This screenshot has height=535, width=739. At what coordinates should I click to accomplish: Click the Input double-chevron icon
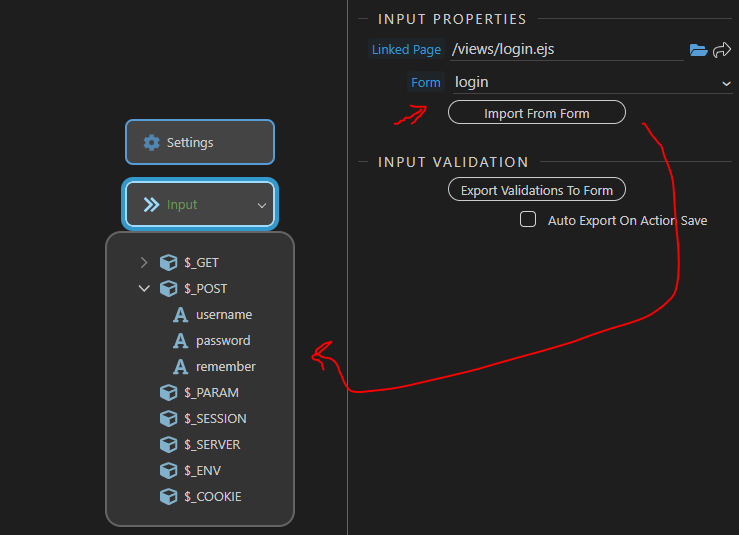[x=151, y=205]
